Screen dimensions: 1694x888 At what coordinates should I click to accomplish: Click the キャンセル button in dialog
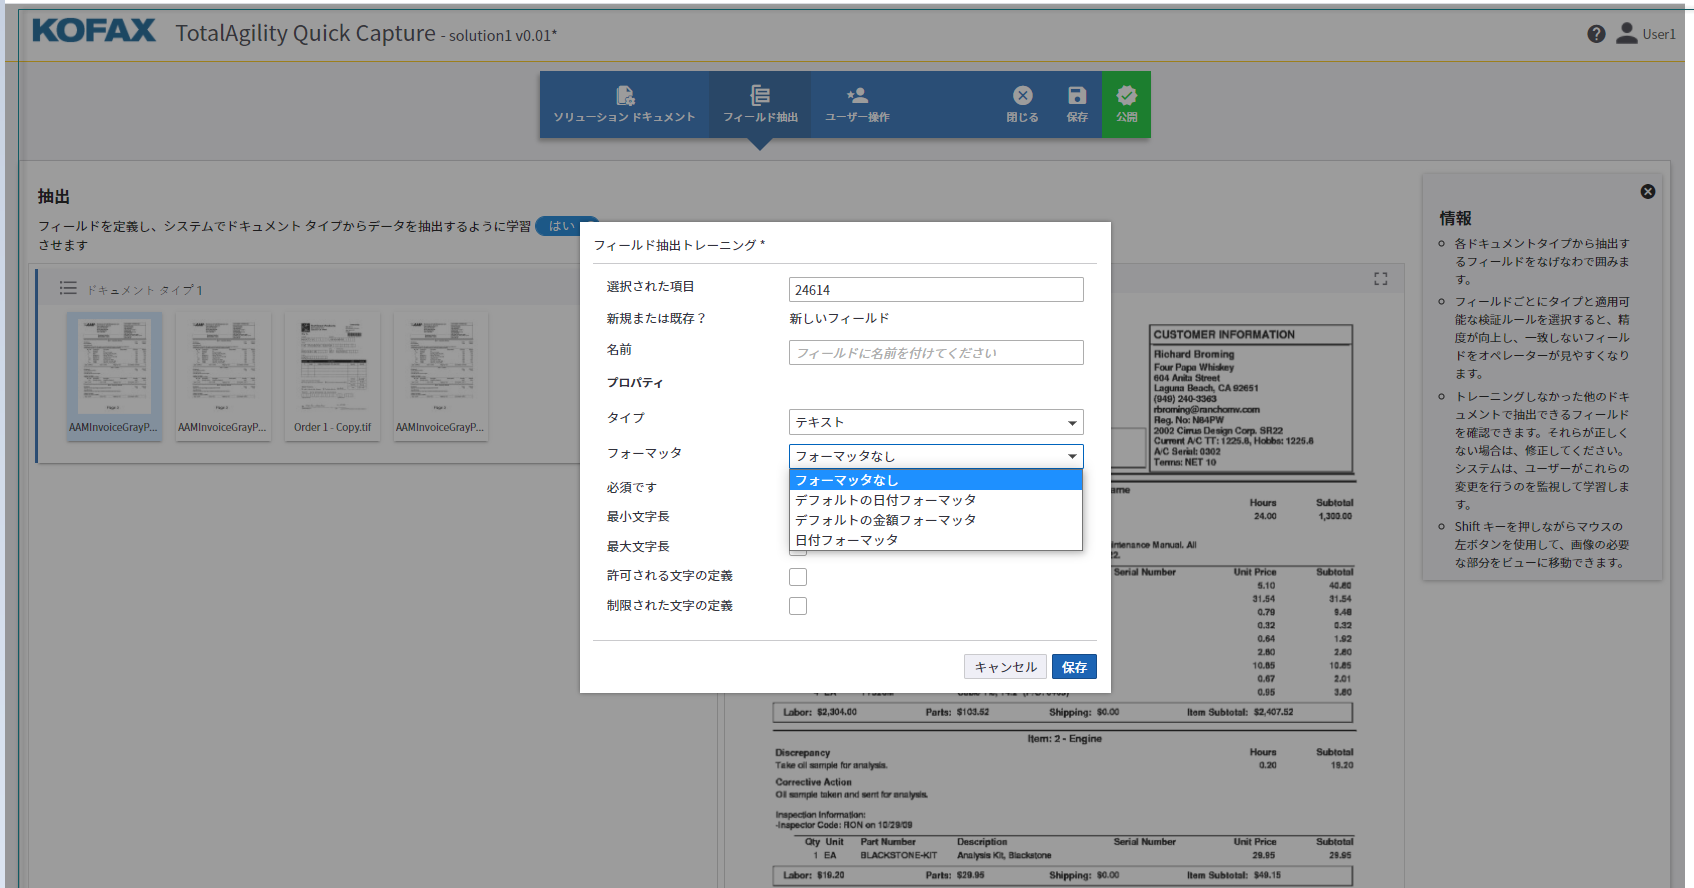pyautogui.click(x=1005, y=667)
